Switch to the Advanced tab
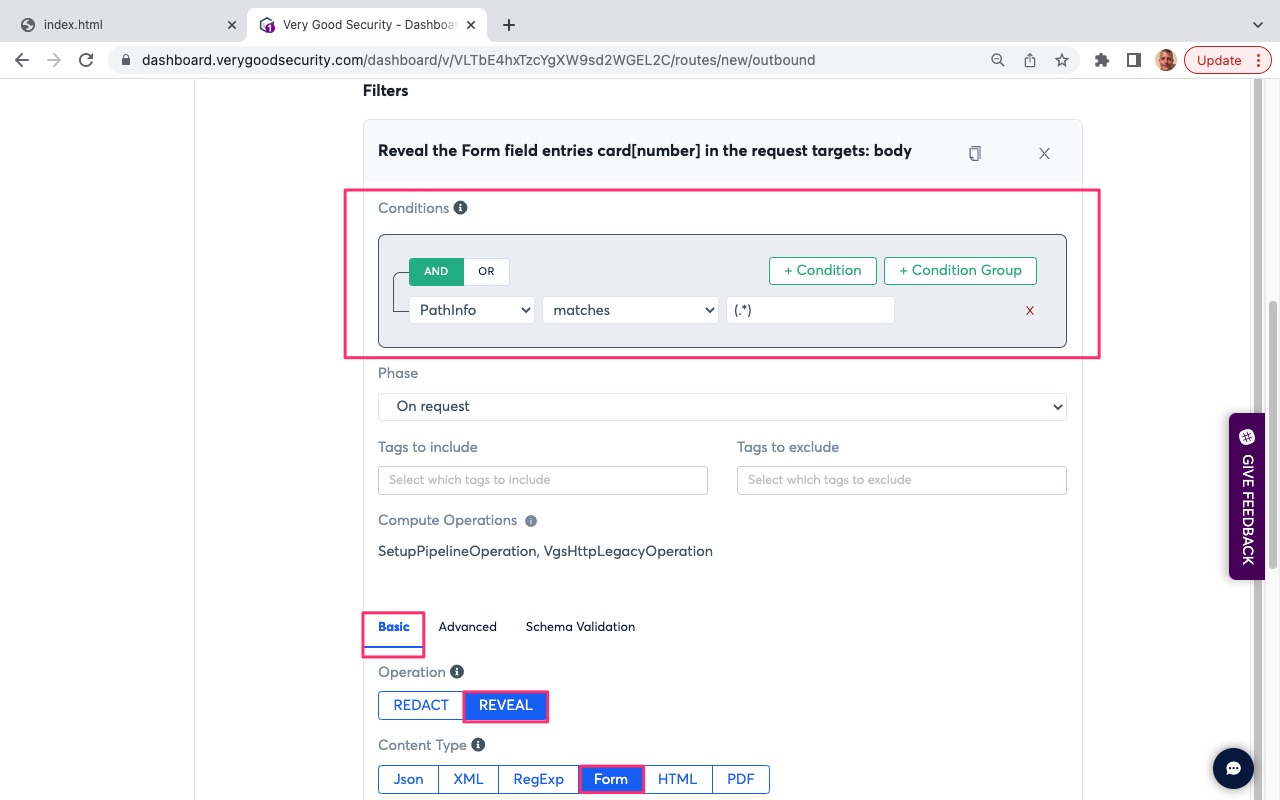 [x=467, y=627]
